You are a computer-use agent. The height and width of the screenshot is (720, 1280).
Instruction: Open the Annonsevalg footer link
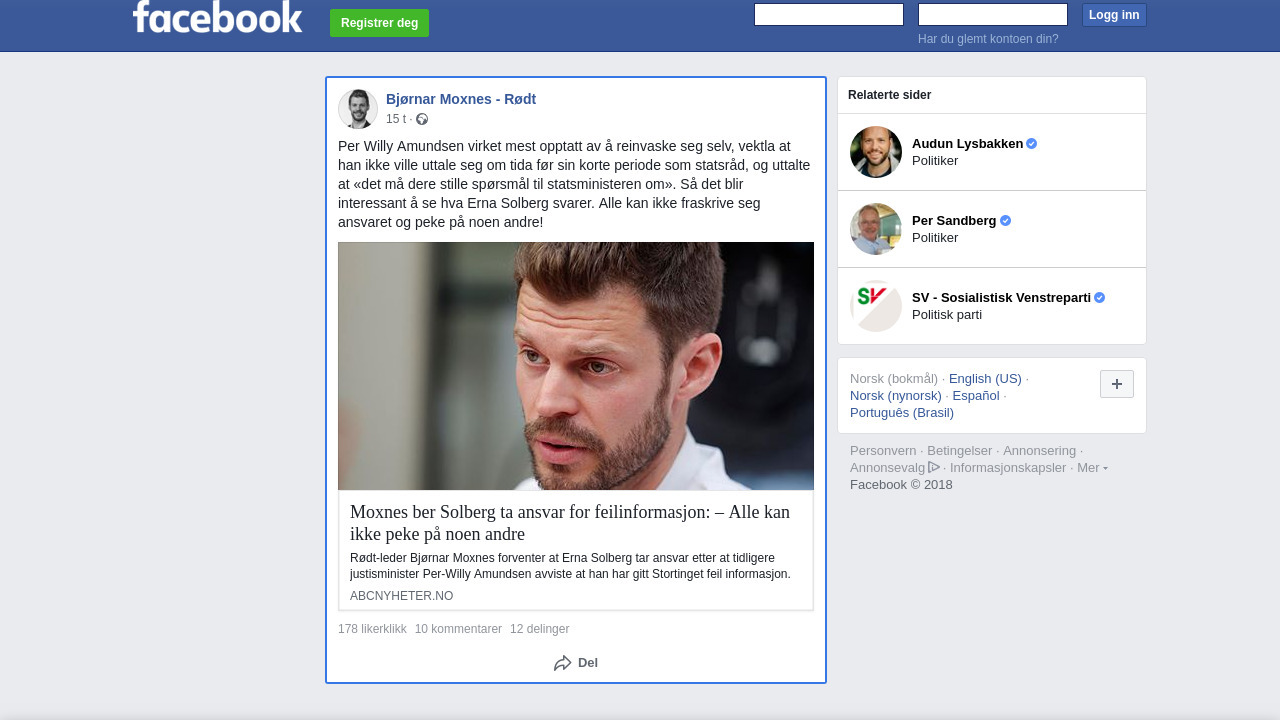pos(888,468)
